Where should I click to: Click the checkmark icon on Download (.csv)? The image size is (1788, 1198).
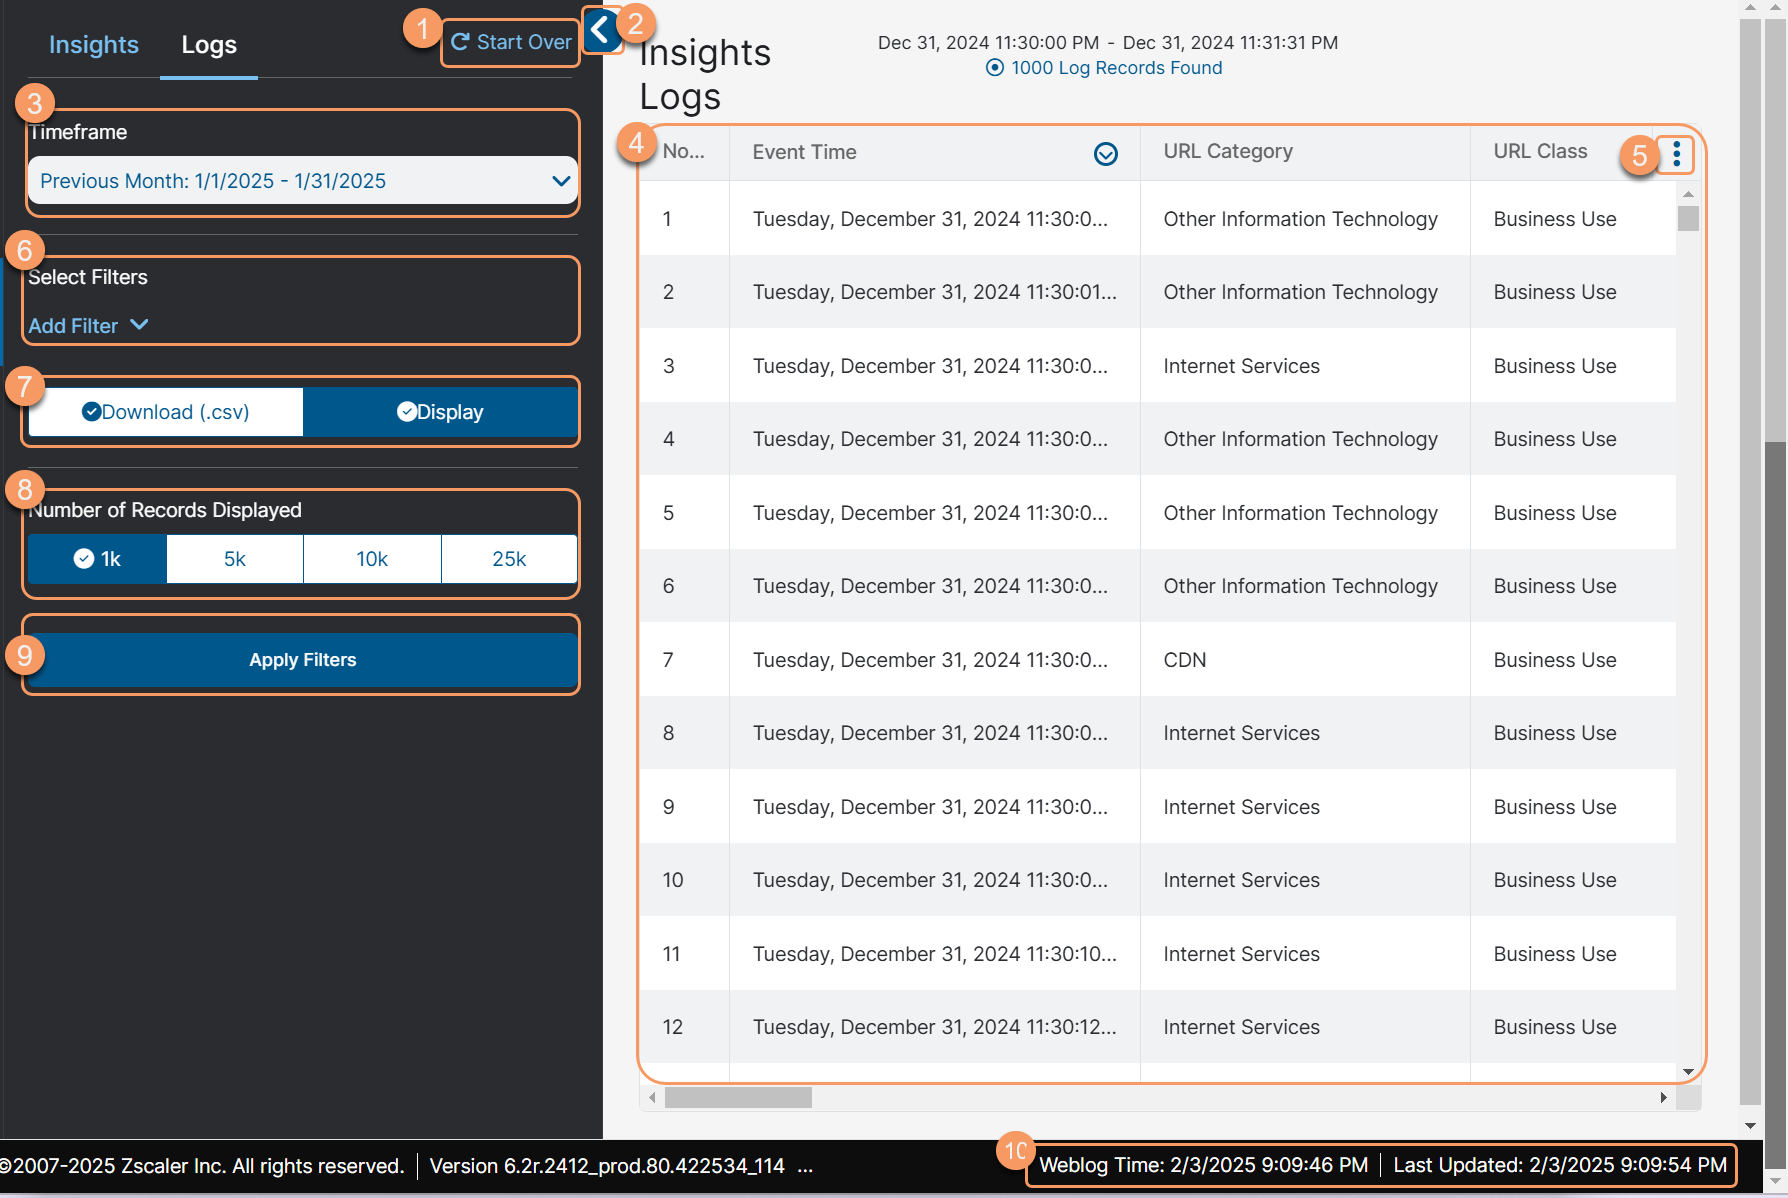(x=90, y=411)
